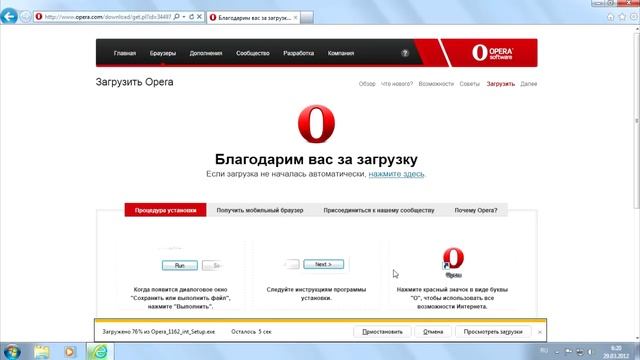Screen dimensions: 640x360
Task: Click the 'Что нового?' sub-navigation link
Action: 397,84
